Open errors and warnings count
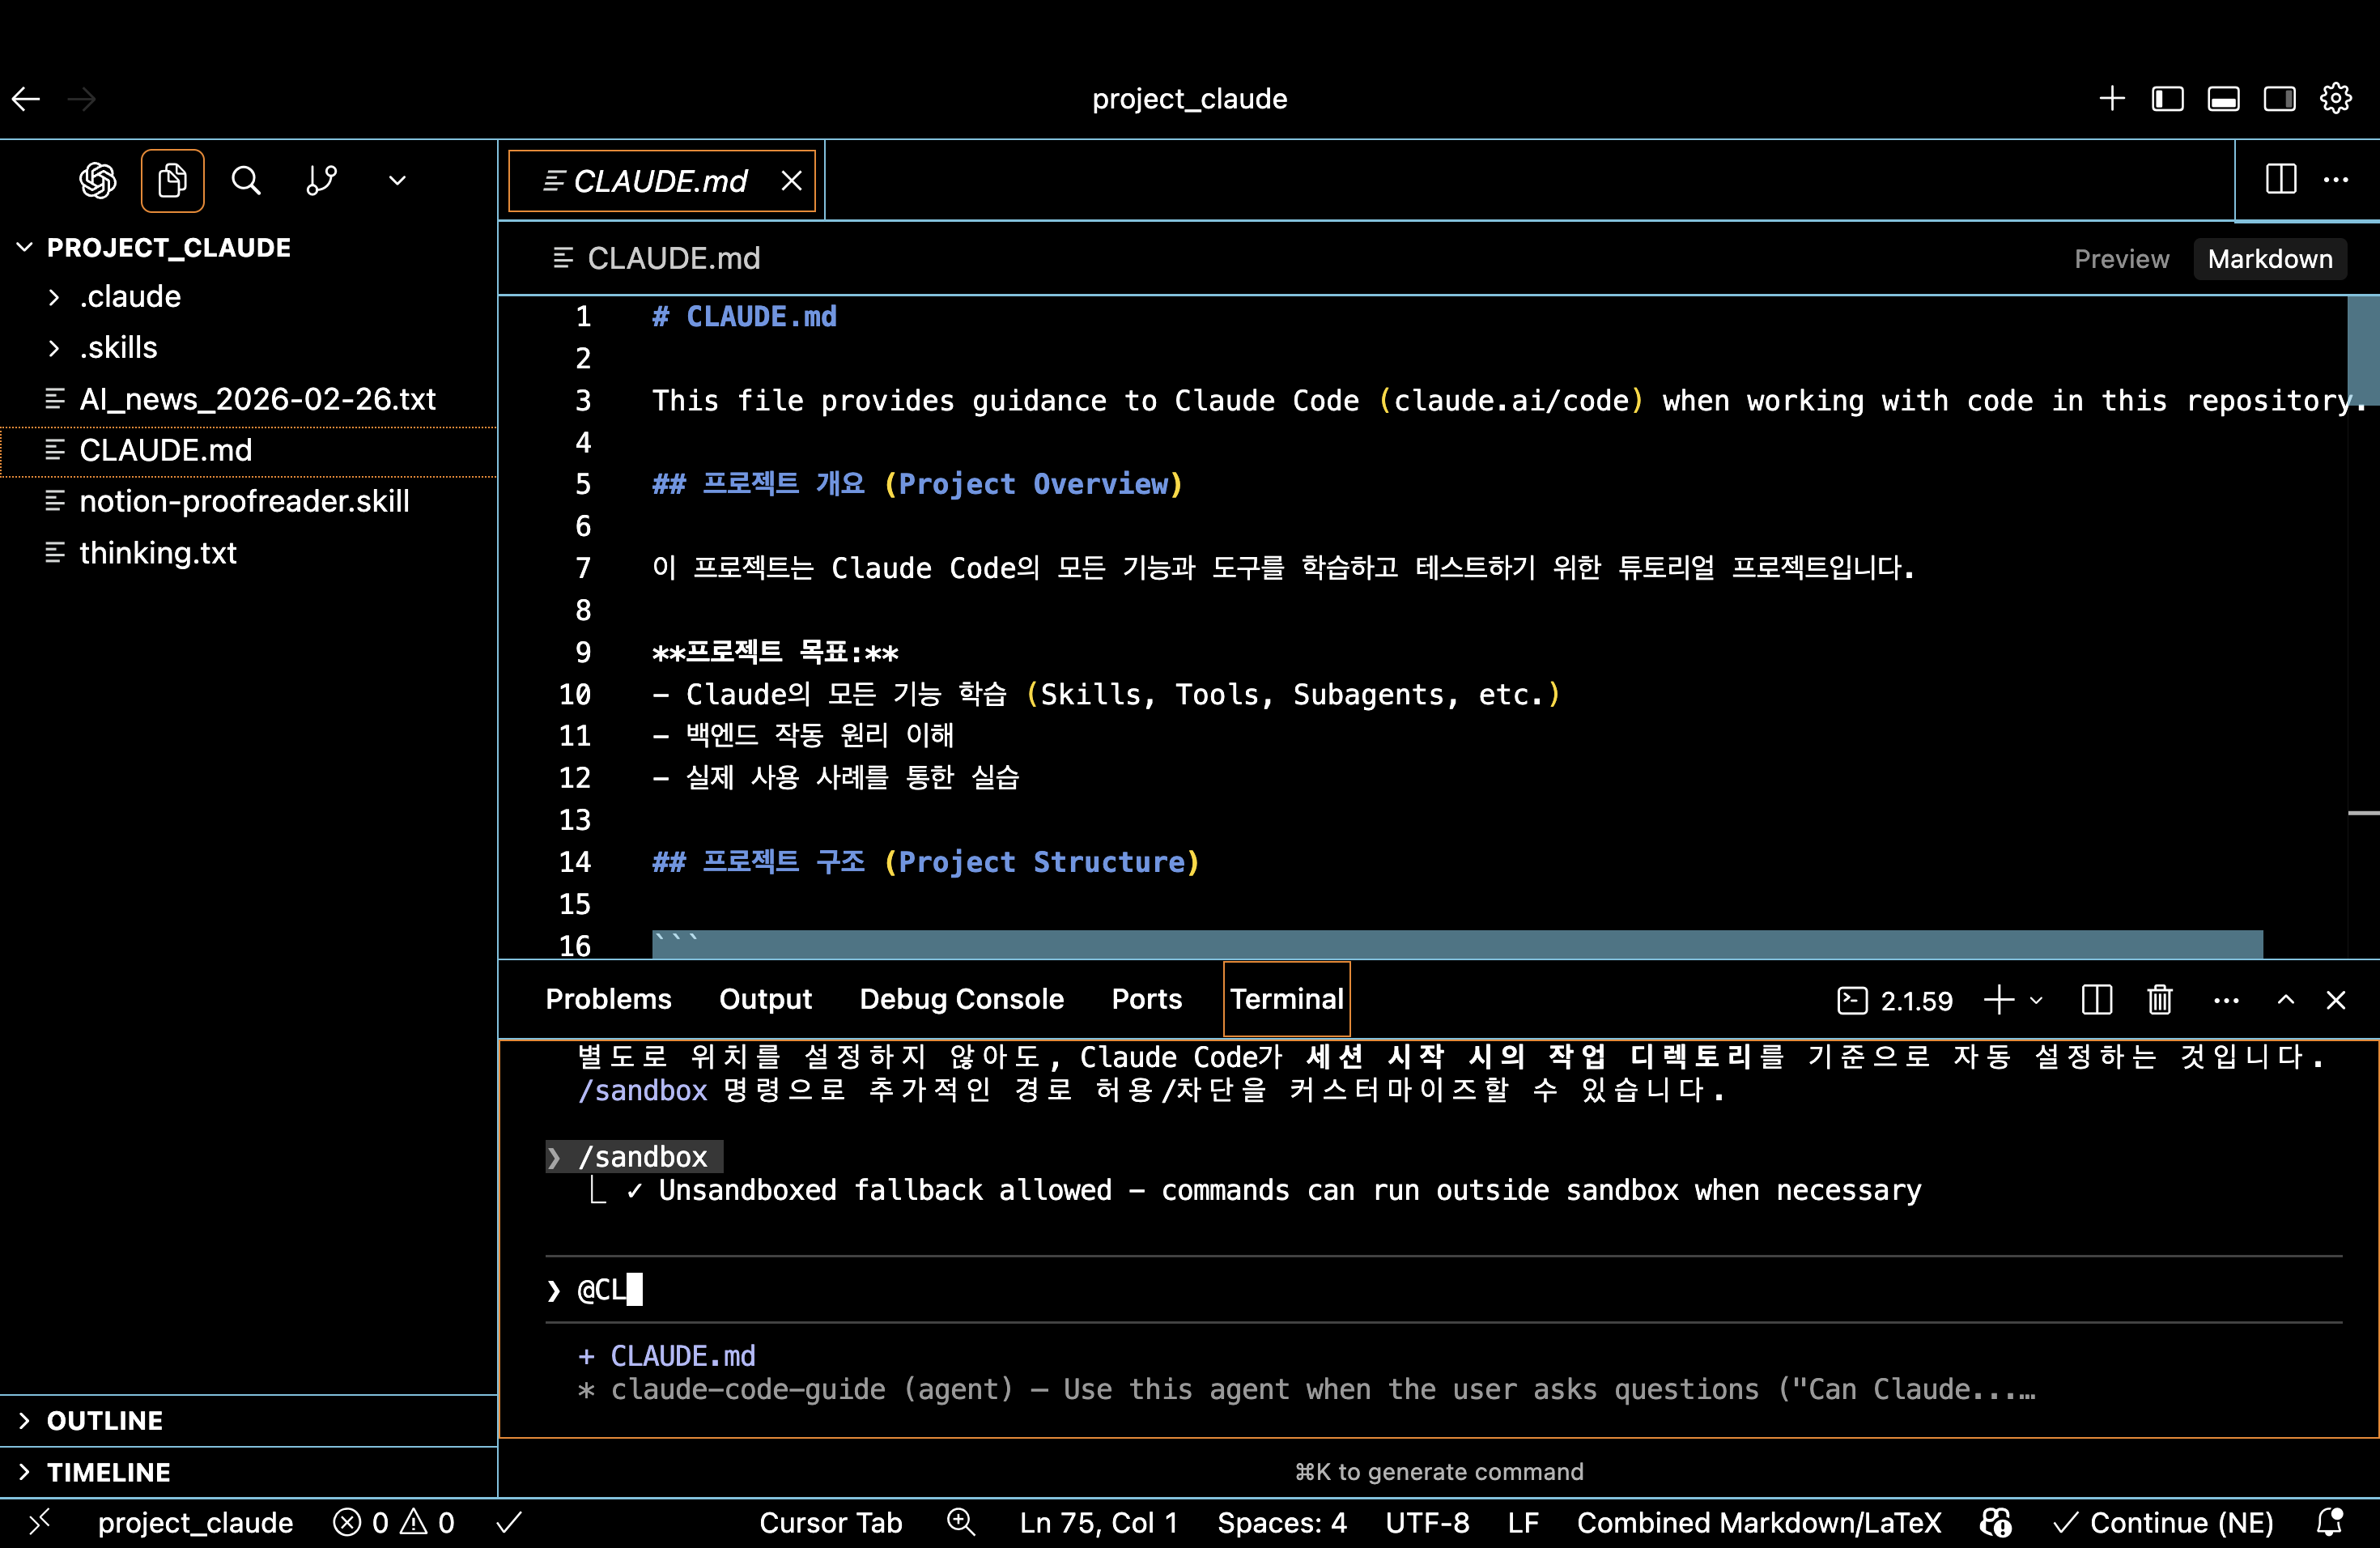The height and width of the screenshot is (1548, 2380). coord(394,1522)
